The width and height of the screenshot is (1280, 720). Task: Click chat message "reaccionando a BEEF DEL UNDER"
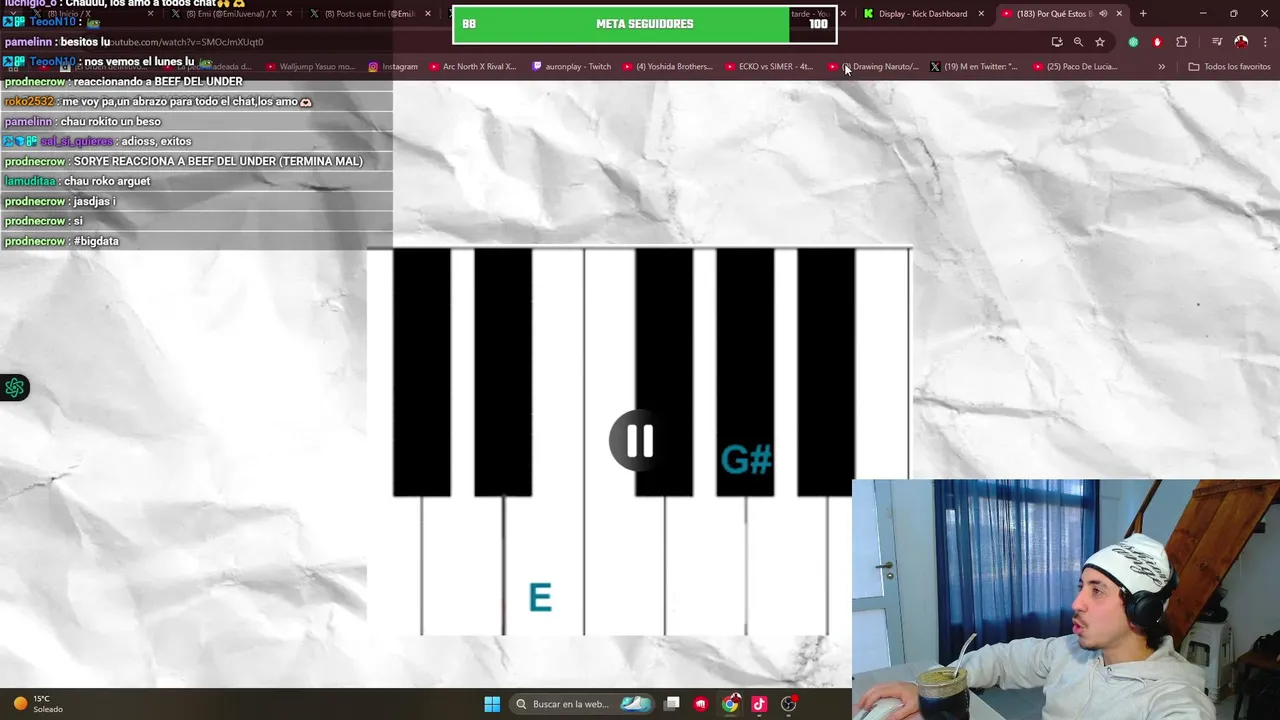click(x=158, y=81)
